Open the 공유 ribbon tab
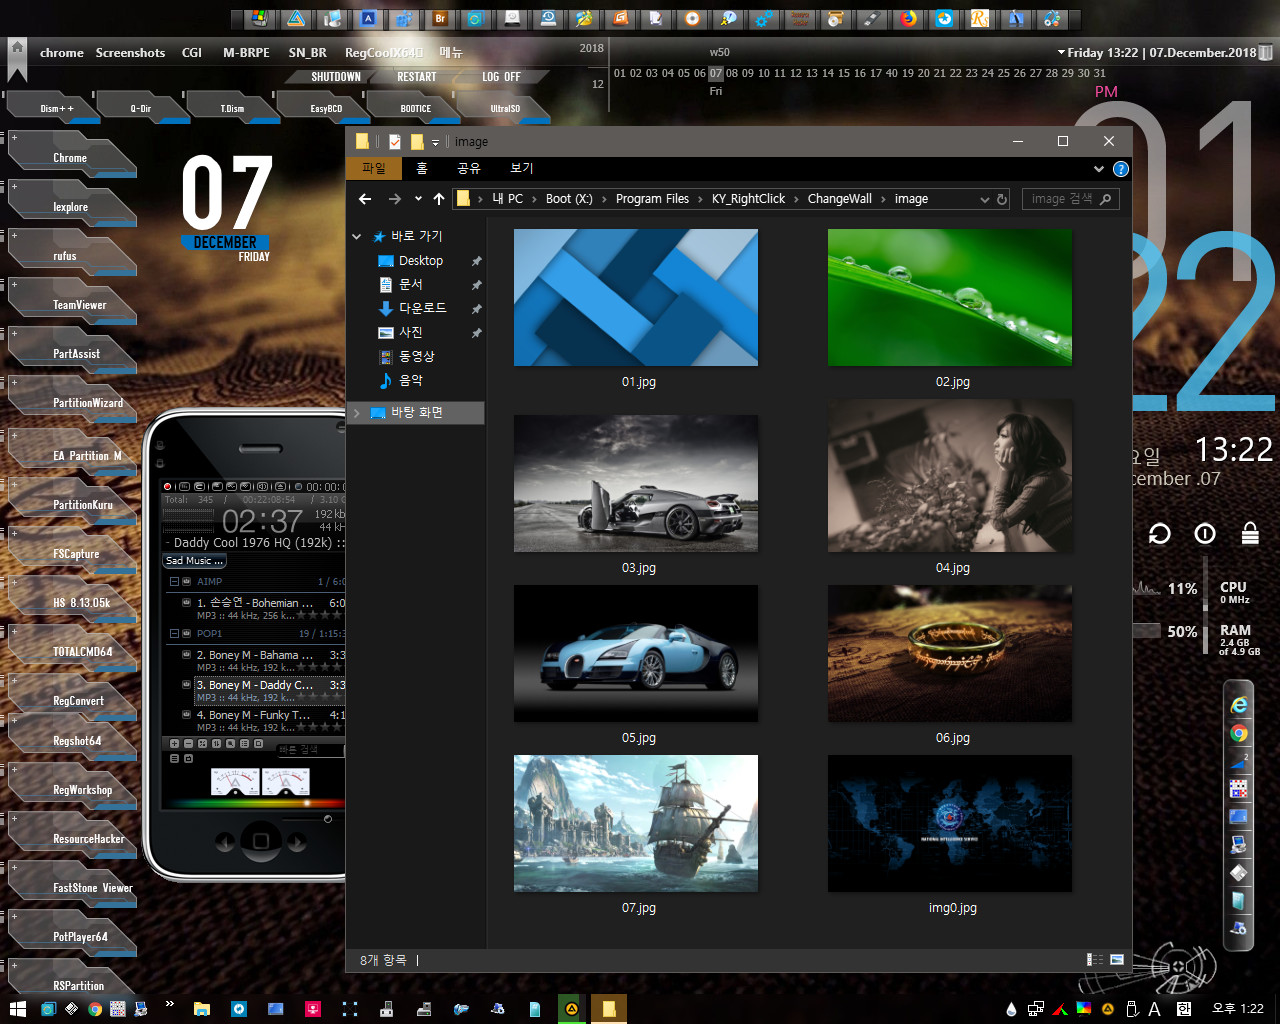 [x=469, y=168]
